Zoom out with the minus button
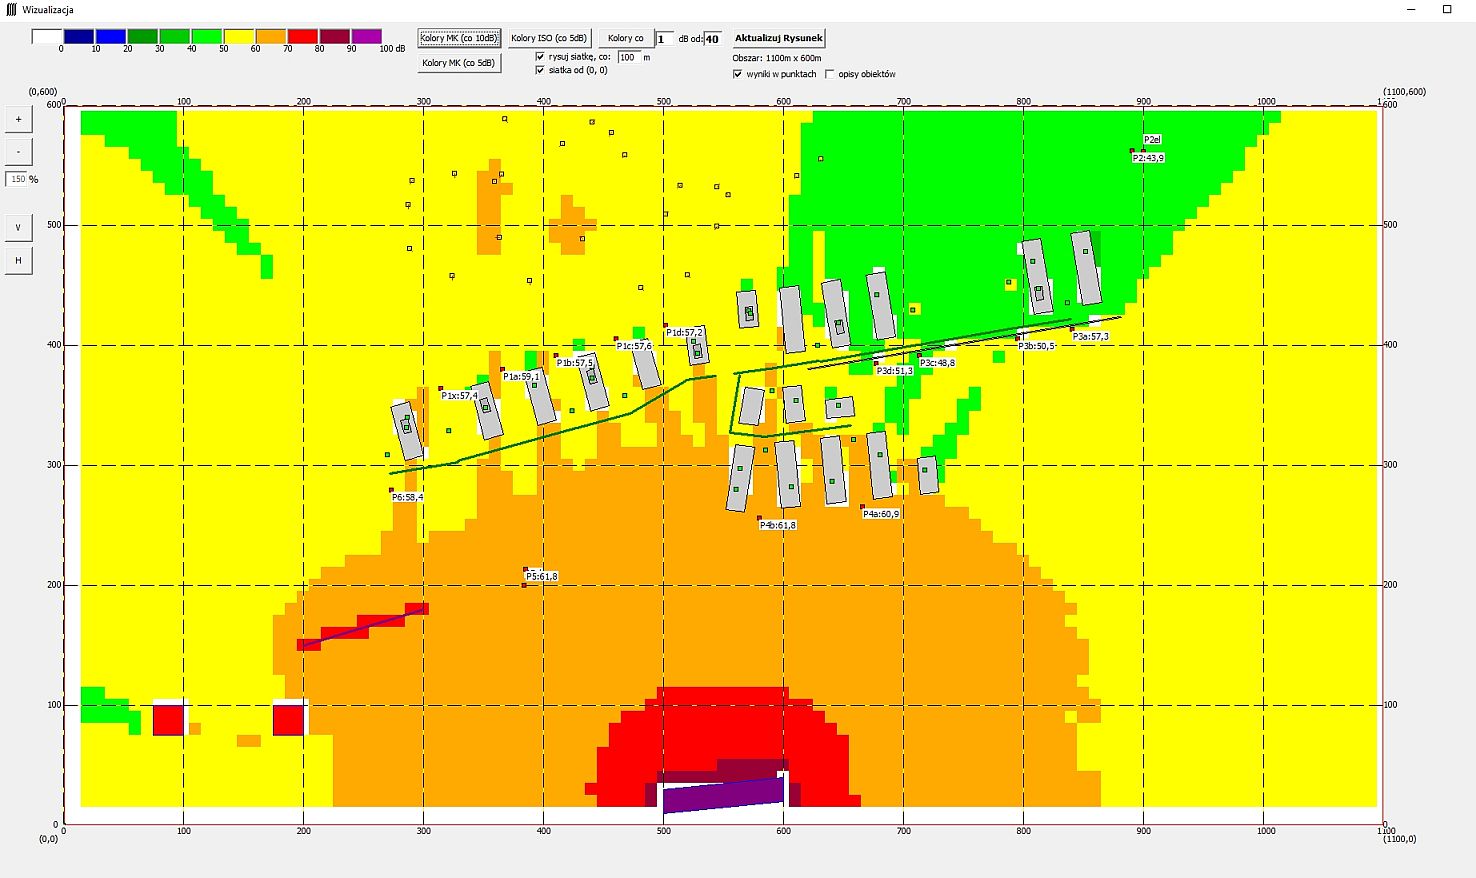This screenshot has height=878, width=1476. pyautogui.click(x=18, y=152)
